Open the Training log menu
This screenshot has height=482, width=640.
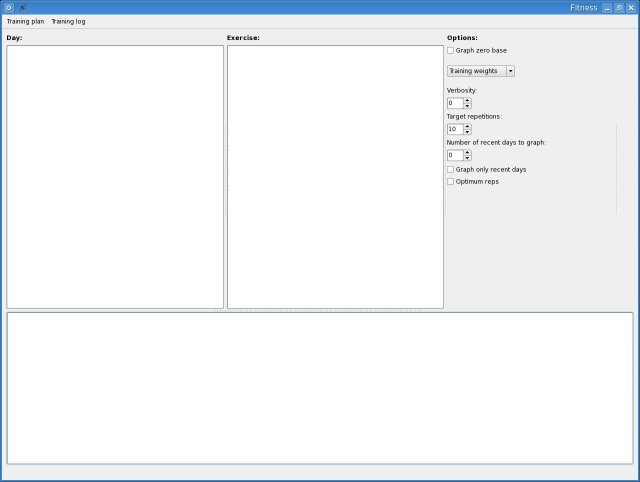click(x=68, y=21)
